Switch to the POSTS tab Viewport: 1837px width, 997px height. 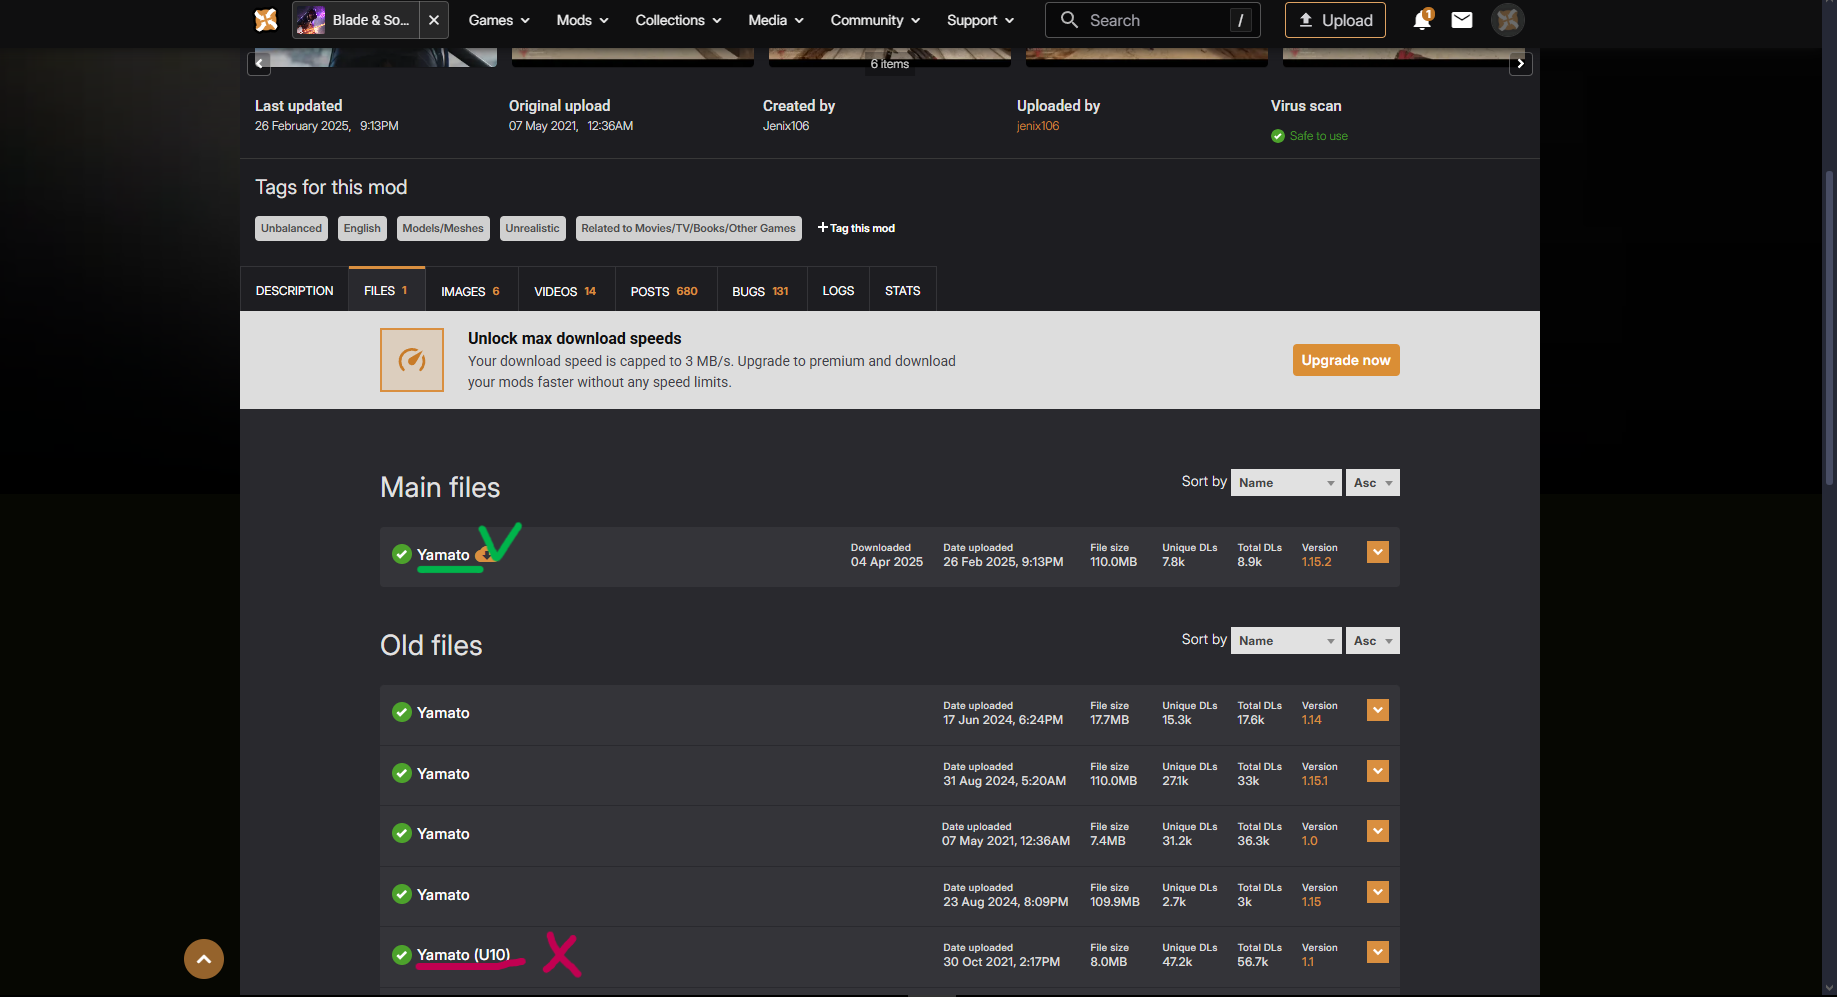pos(664,291)
